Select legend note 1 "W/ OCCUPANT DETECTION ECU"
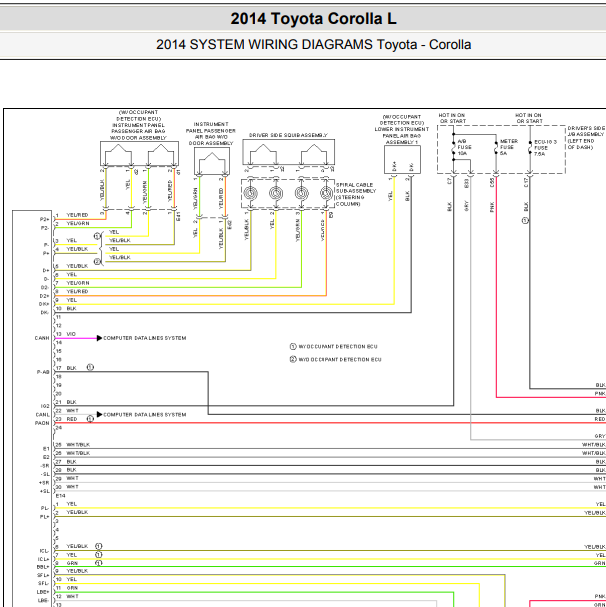This screenshot has width=606, height=607. (x=338, y=347)
